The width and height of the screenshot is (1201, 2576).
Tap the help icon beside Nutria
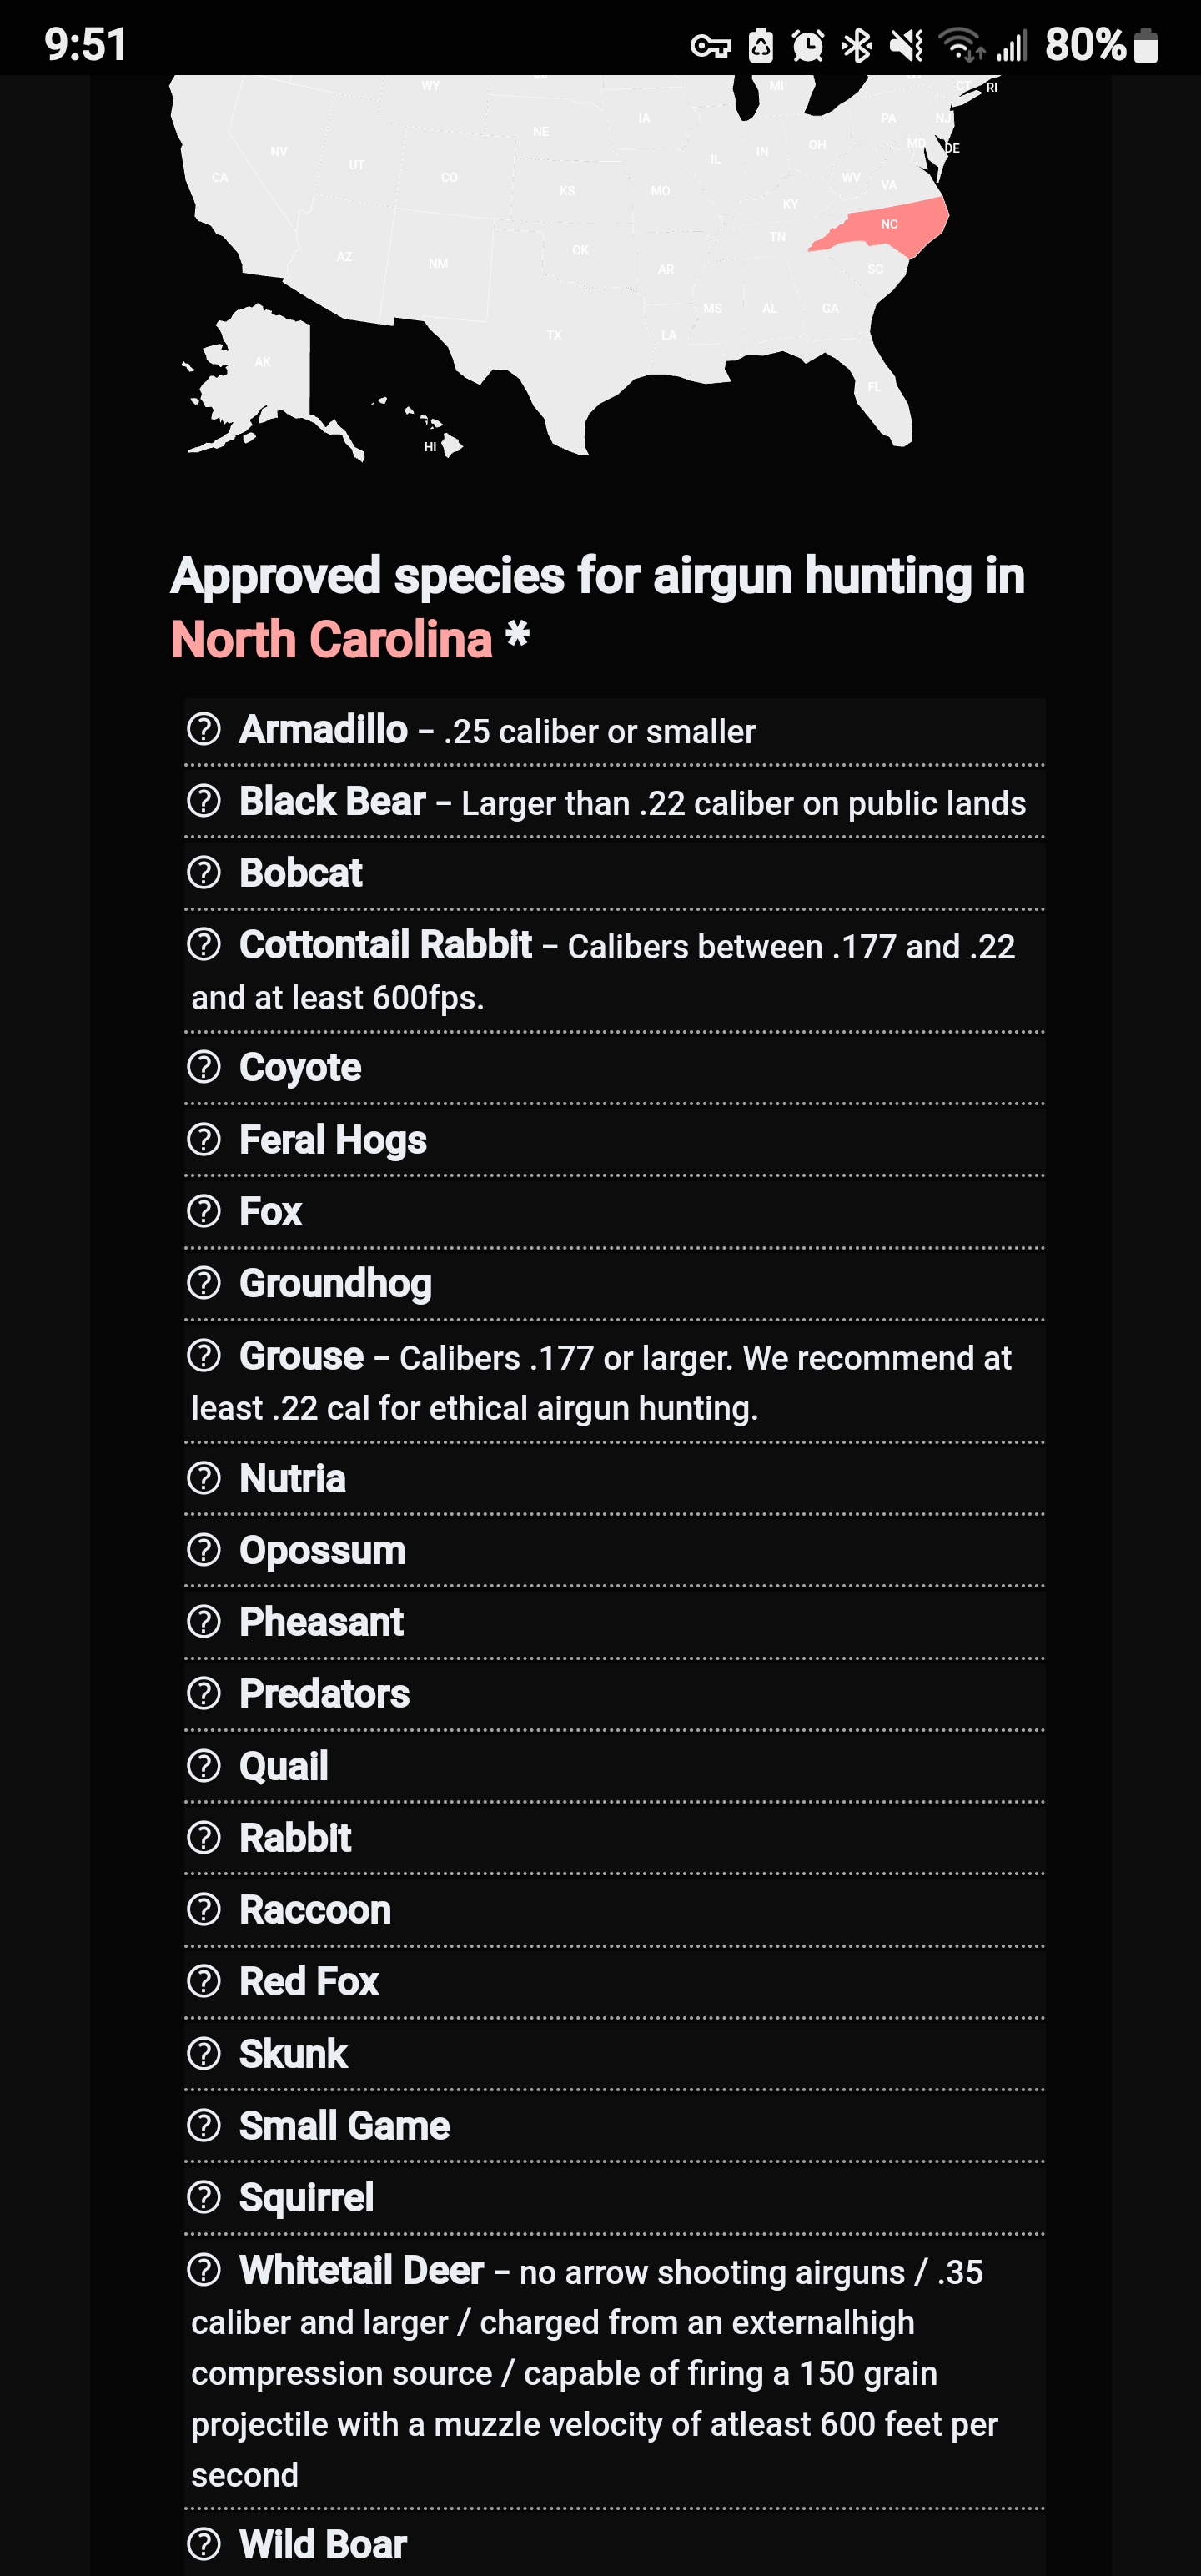[204, 1478]
